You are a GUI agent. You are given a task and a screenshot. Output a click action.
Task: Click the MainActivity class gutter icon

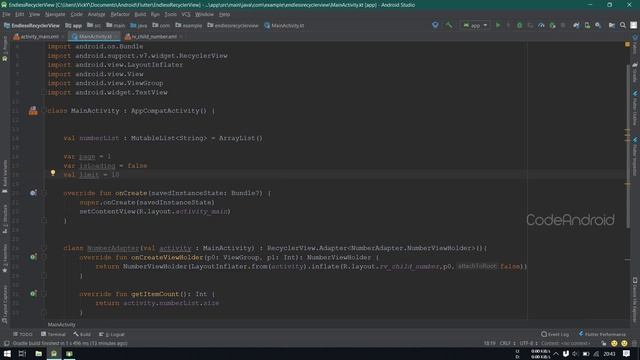point(33,110)
